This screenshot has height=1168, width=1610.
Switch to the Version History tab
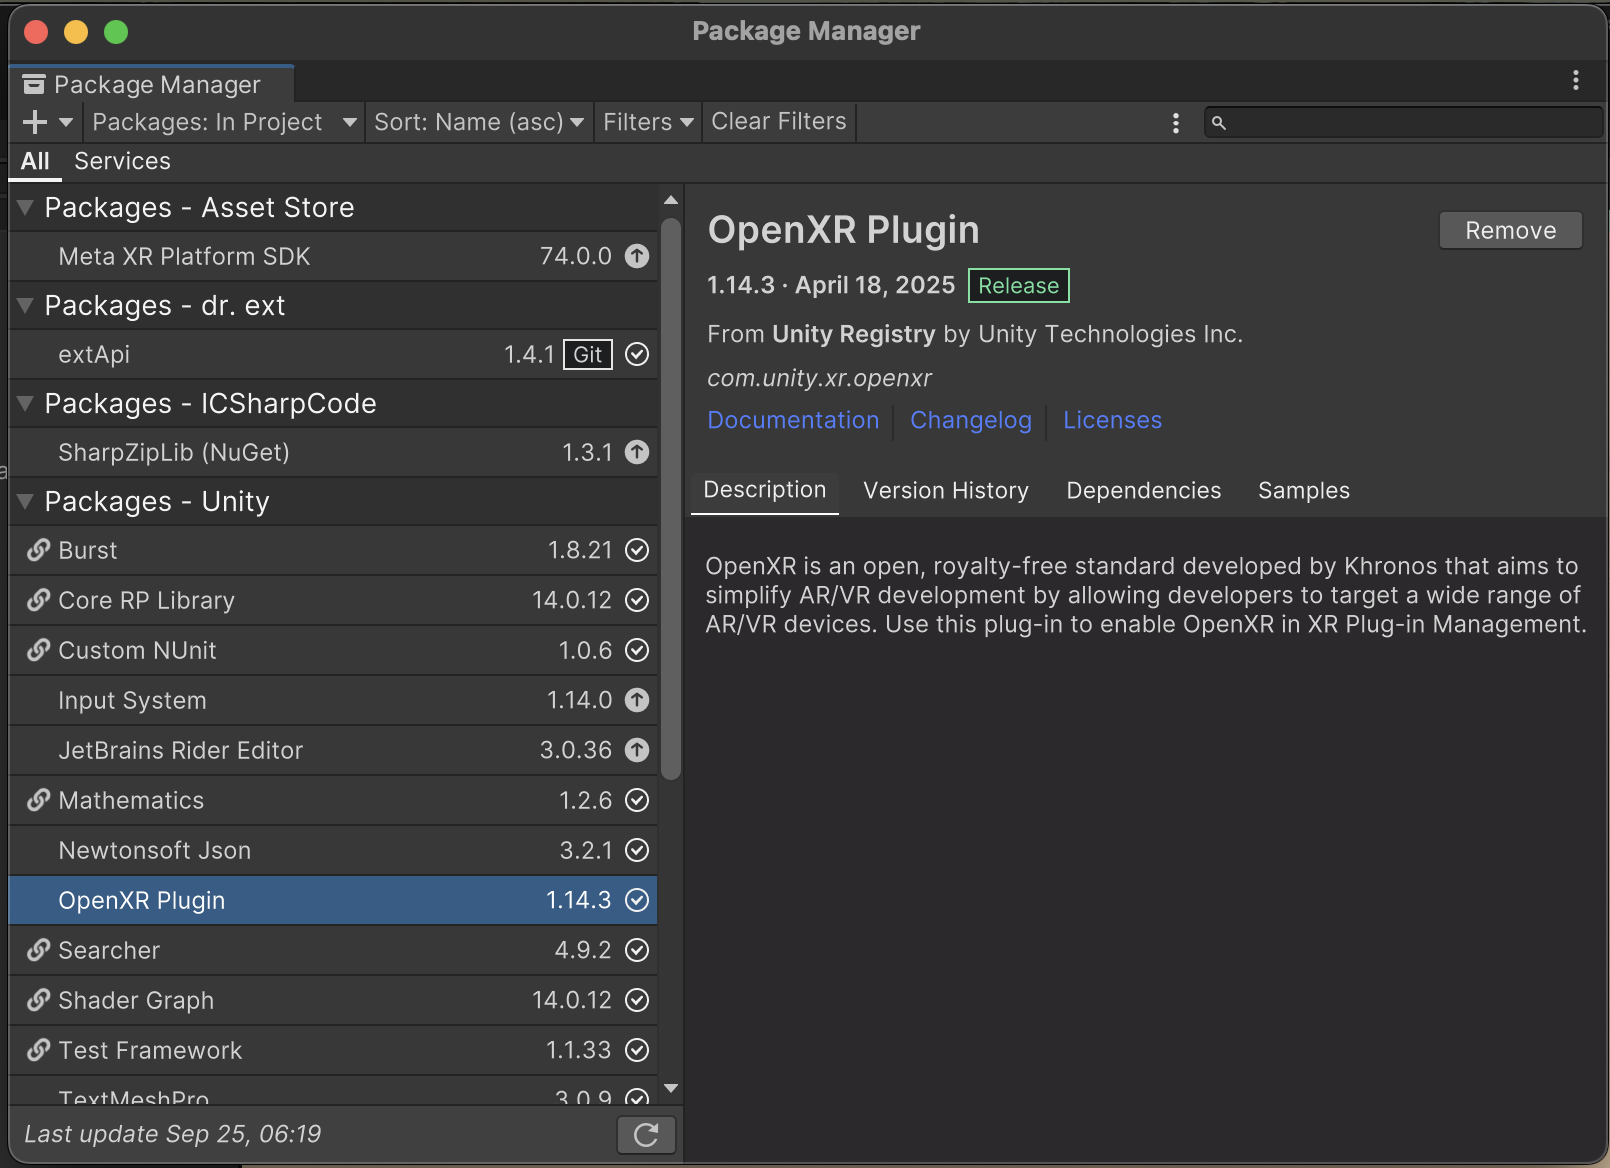click(x=946, y=491)
